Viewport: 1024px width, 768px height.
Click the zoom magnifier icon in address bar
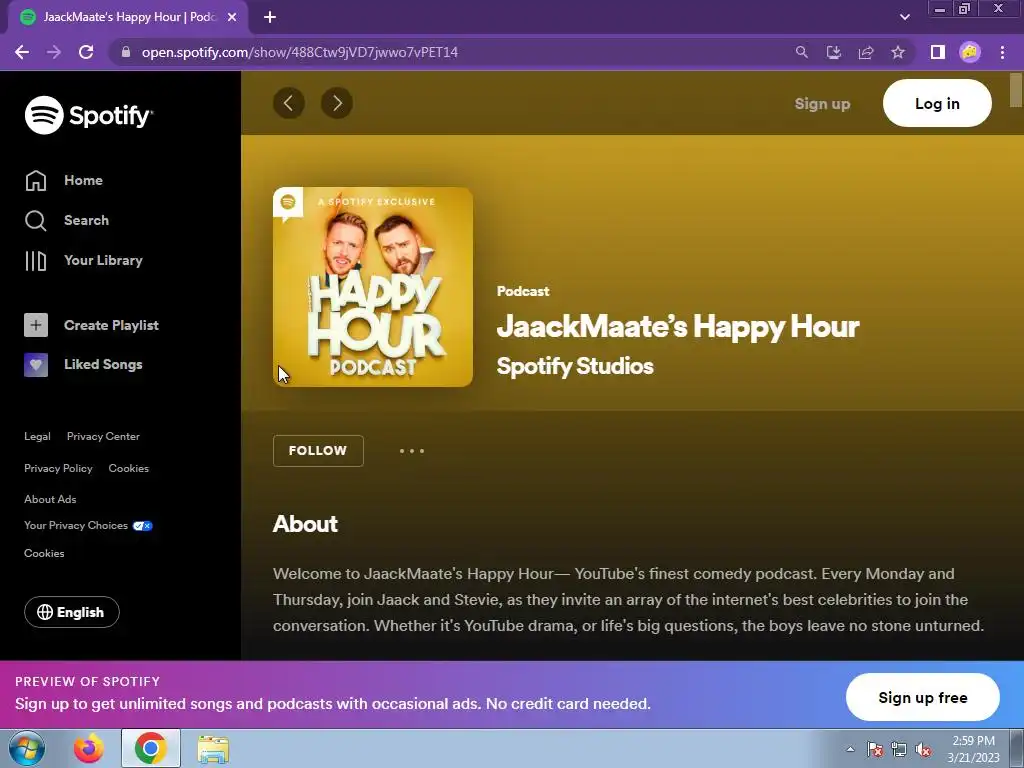801,52
